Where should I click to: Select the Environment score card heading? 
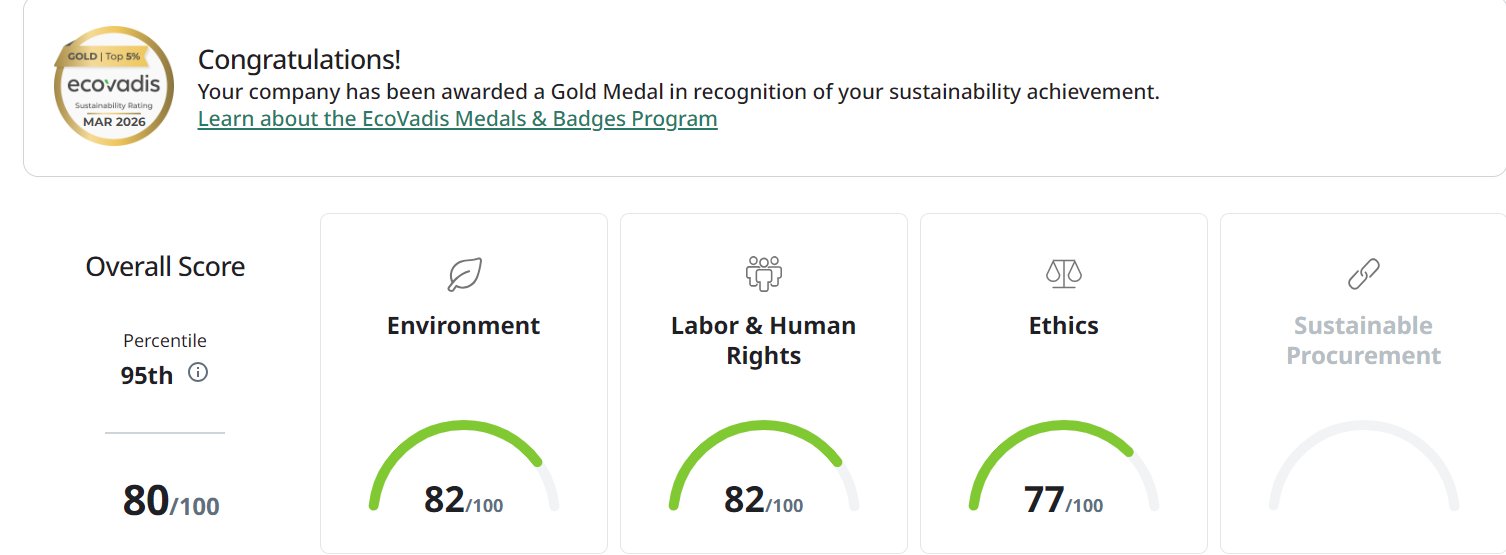pos(463,326)
